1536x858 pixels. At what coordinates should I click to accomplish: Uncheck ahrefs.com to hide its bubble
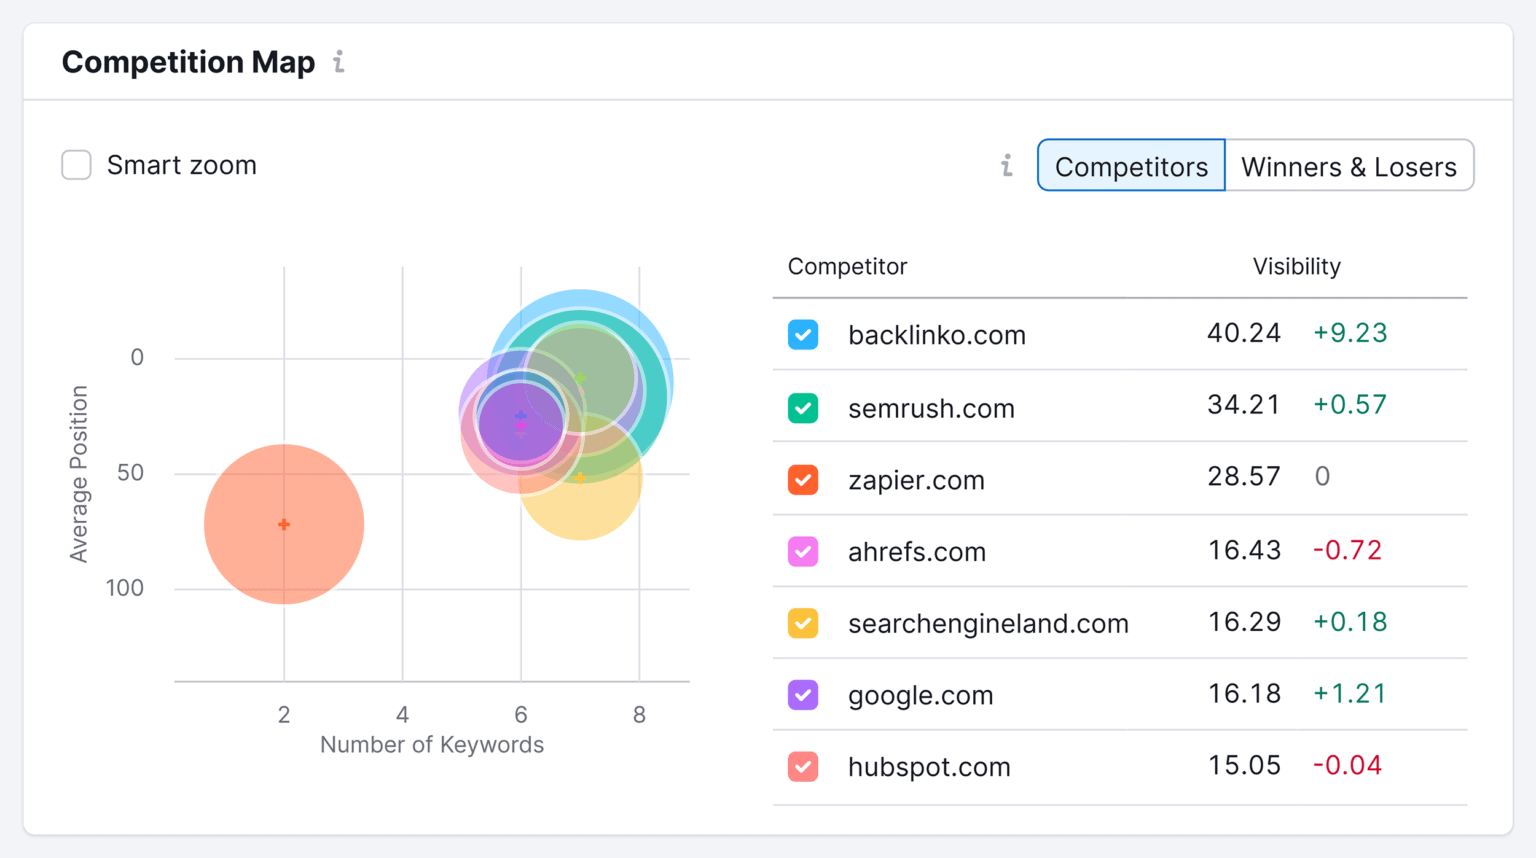click(803, 551)
